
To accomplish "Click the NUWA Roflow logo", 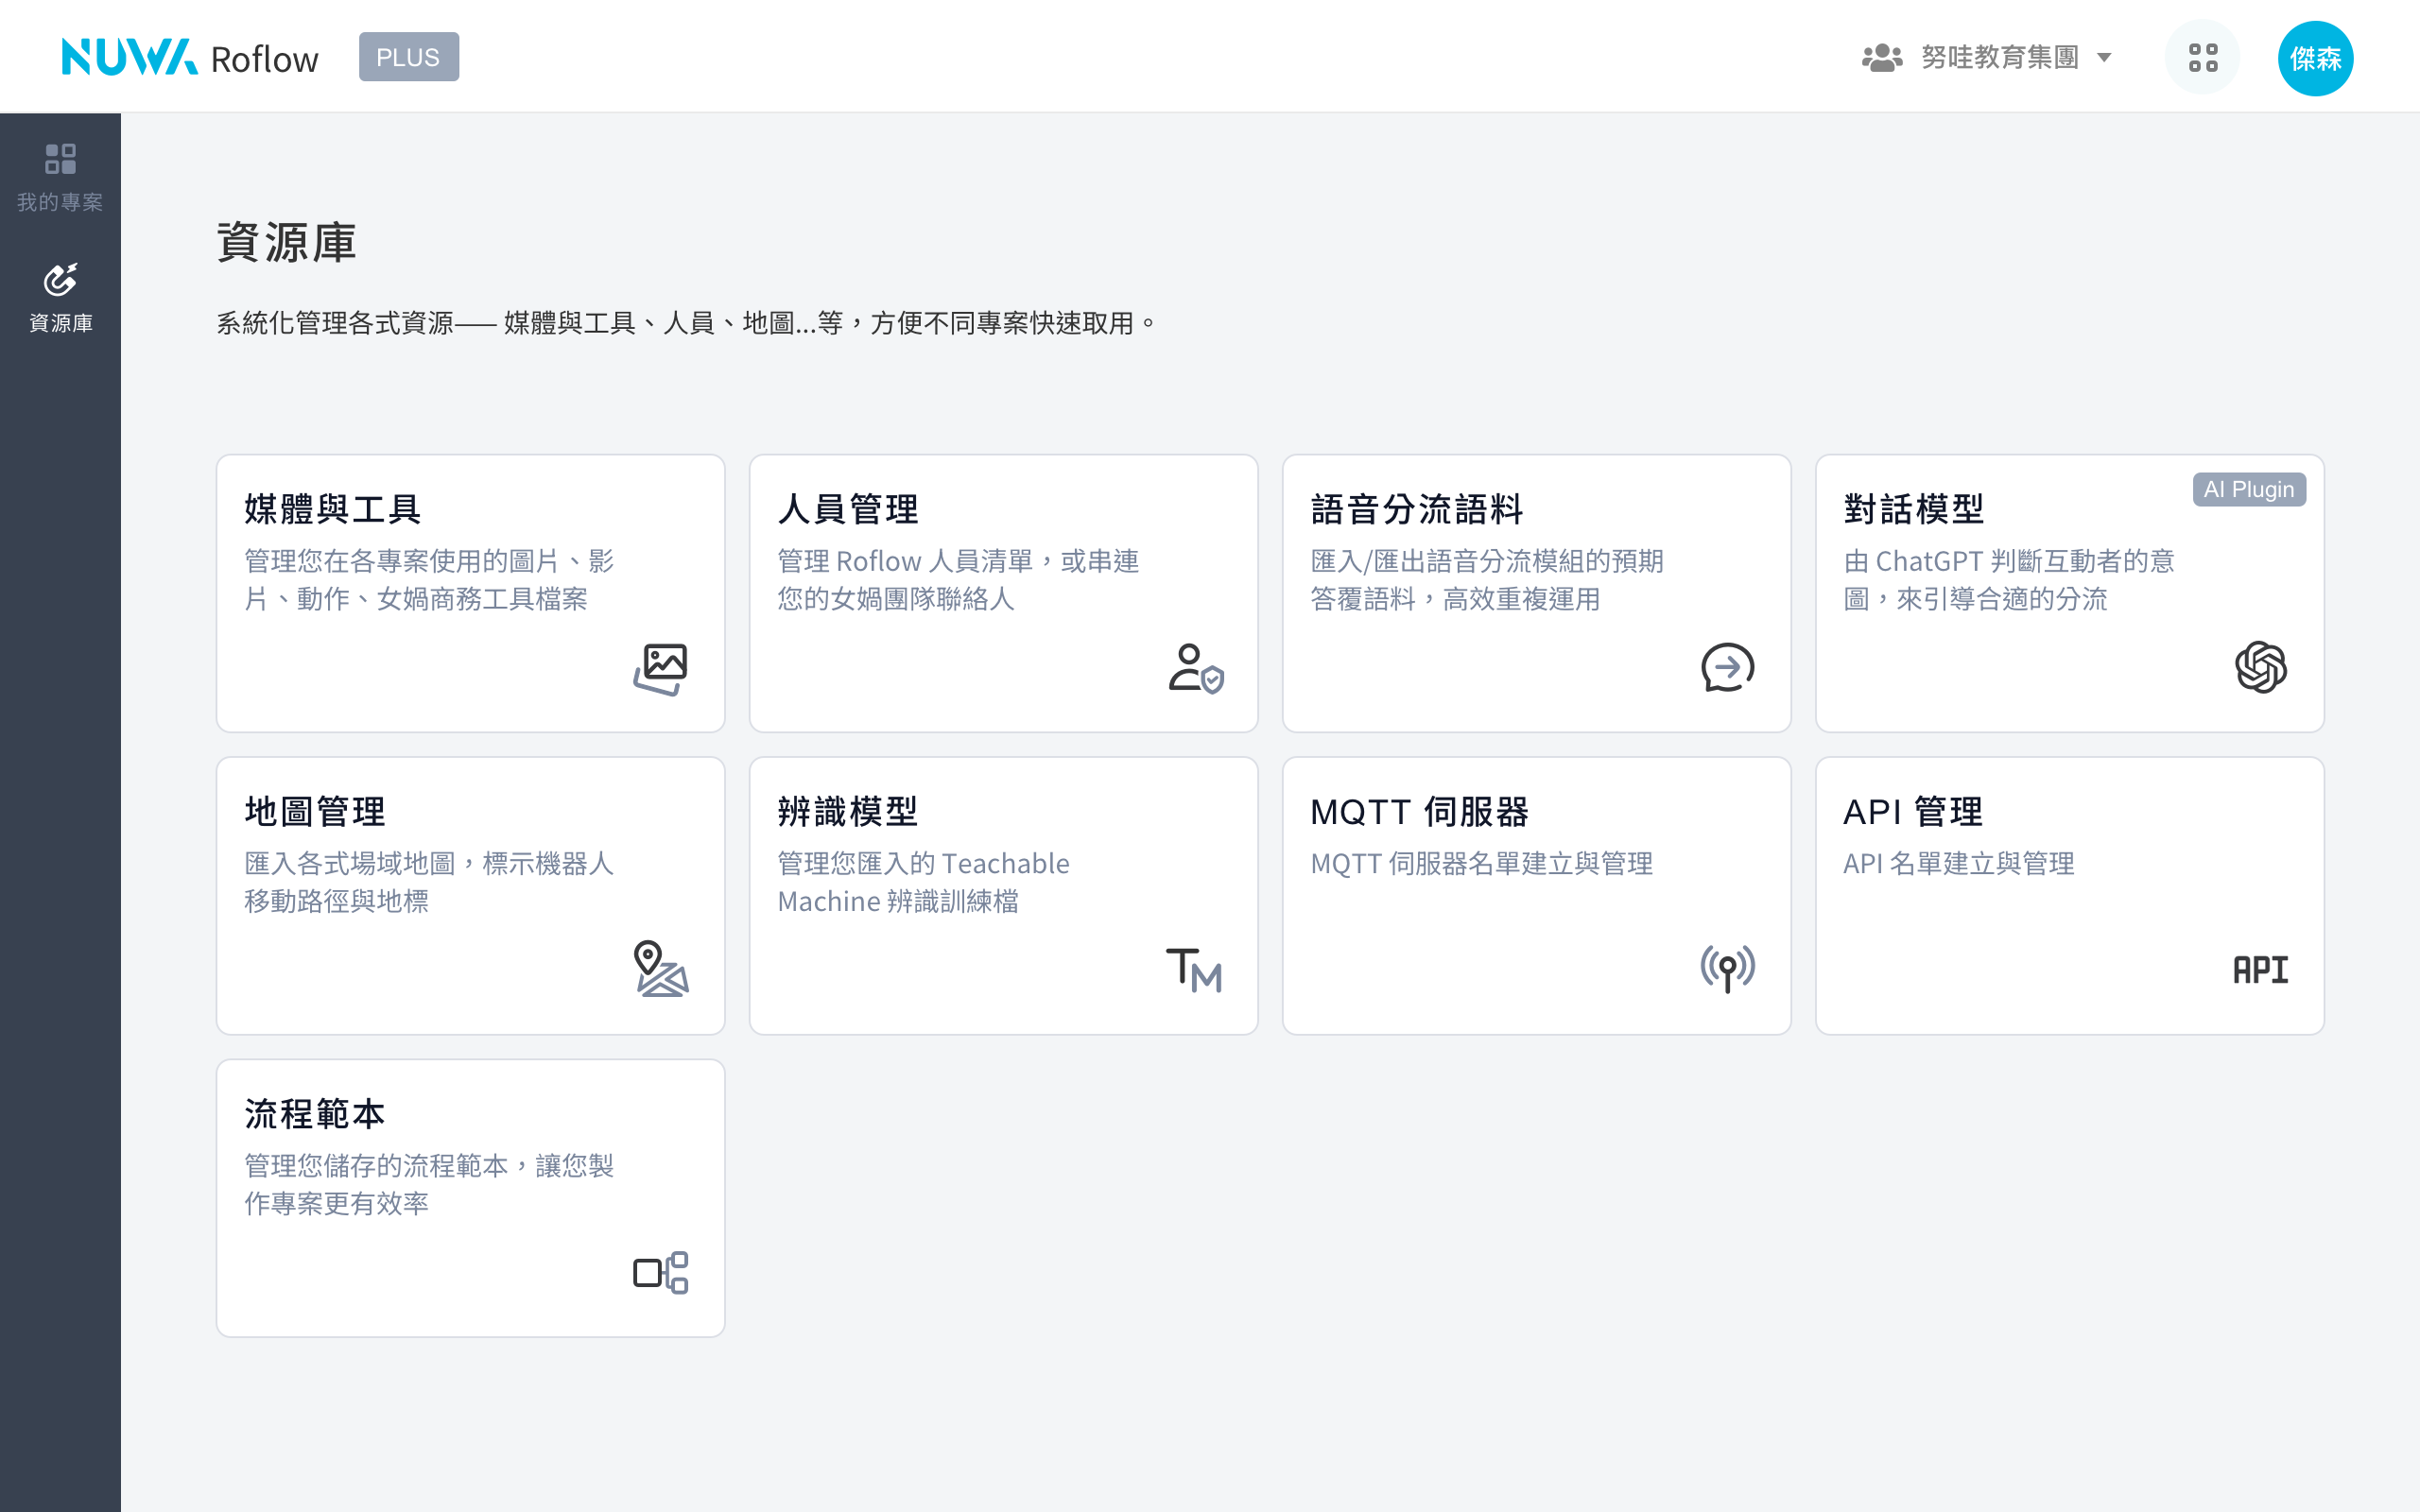I will [x=190, y=58].
